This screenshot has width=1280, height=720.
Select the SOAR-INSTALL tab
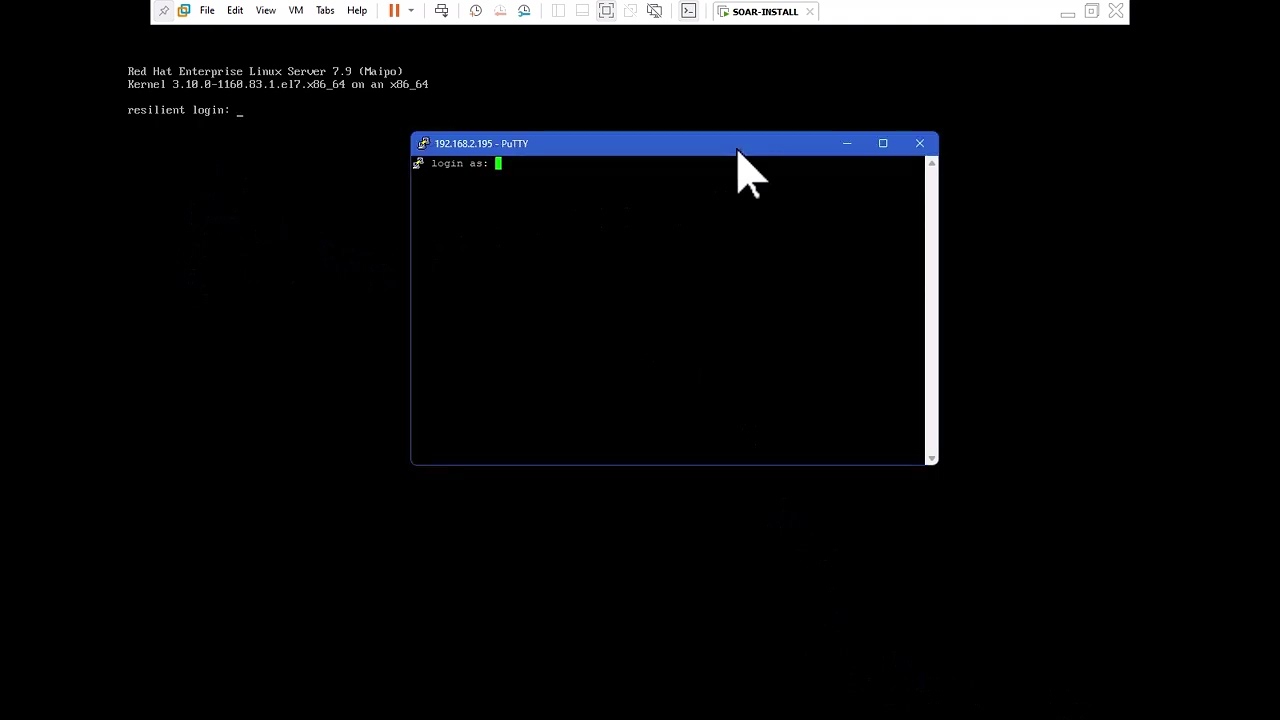(x=765, y=12)
